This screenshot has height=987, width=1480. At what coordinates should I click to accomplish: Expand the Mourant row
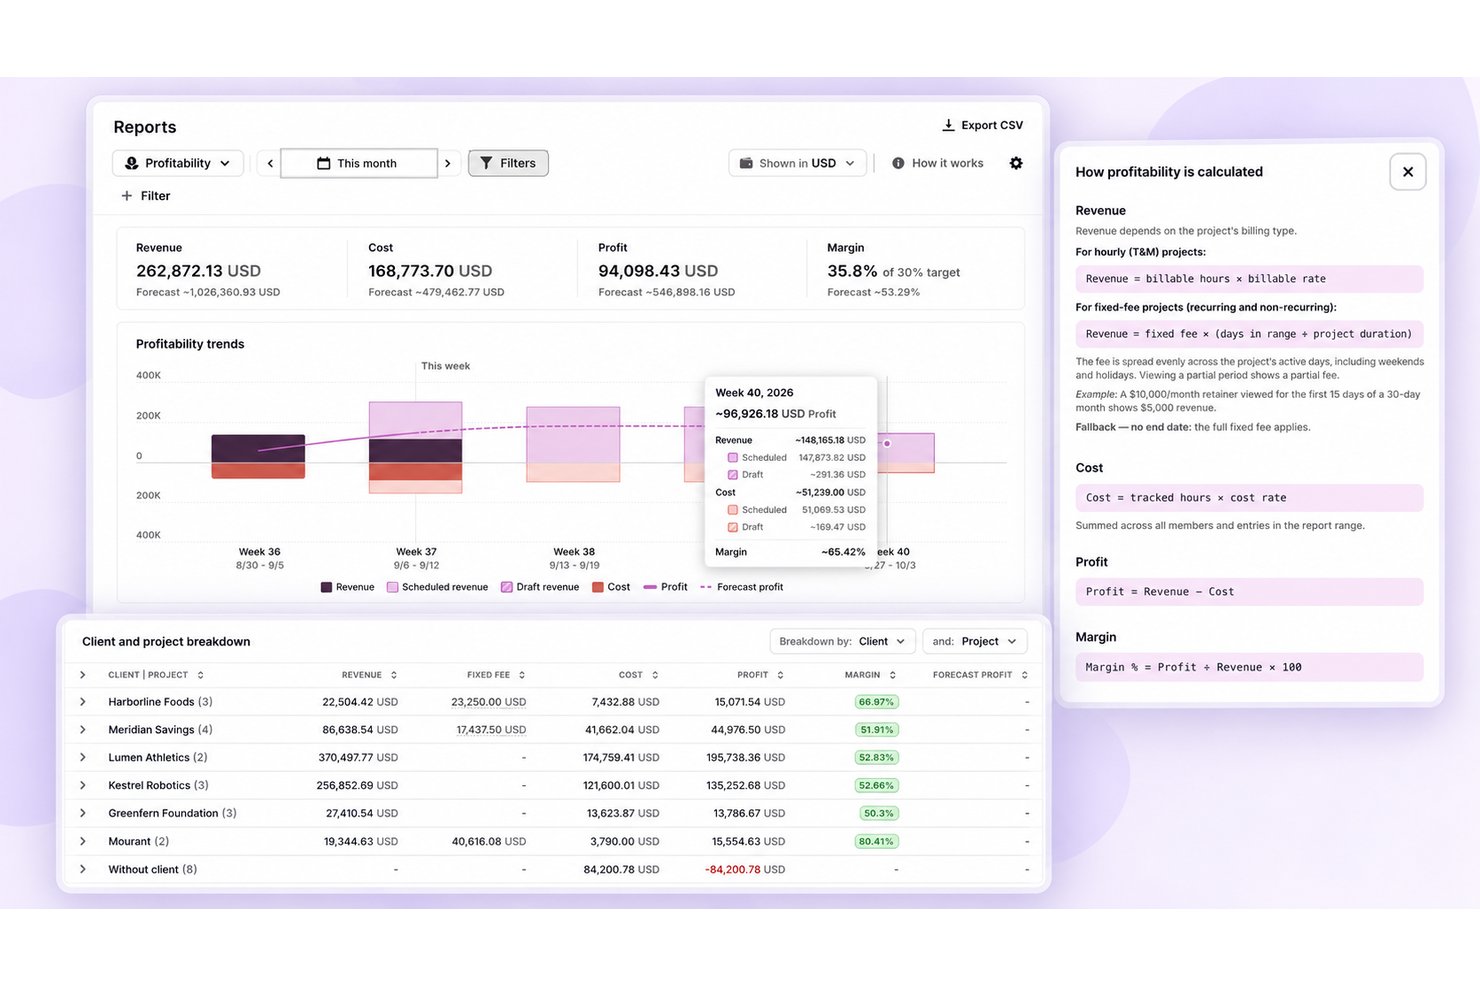(x=83, y=842)
